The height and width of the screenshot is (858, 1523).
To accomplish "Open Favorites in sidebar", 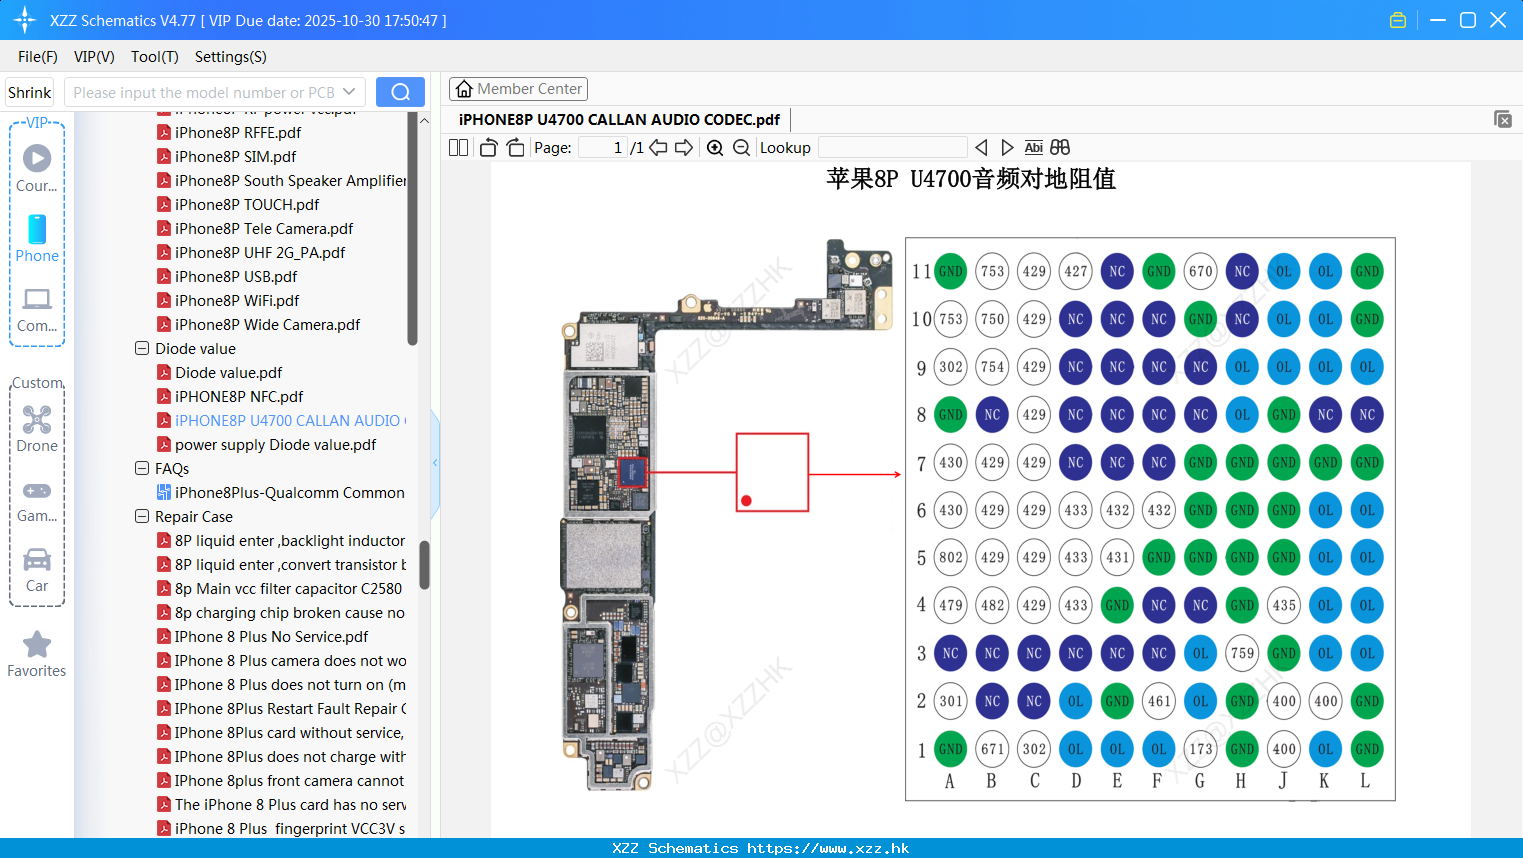I will (37, 654).
